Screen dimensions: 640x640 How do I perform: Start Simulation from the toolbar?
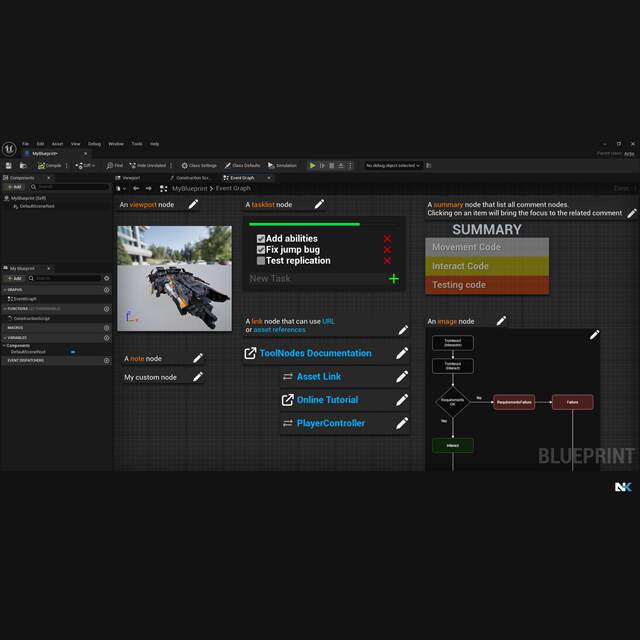pos(282,165)
